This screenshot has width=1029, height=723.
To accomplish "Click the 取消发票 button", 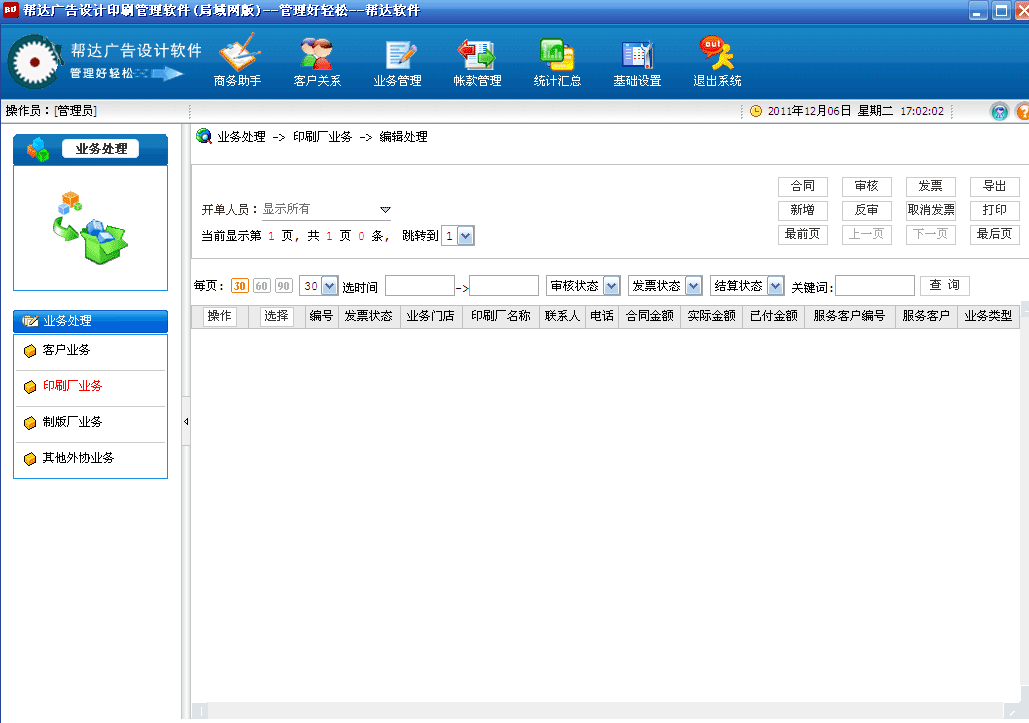I will click(931, 210).
